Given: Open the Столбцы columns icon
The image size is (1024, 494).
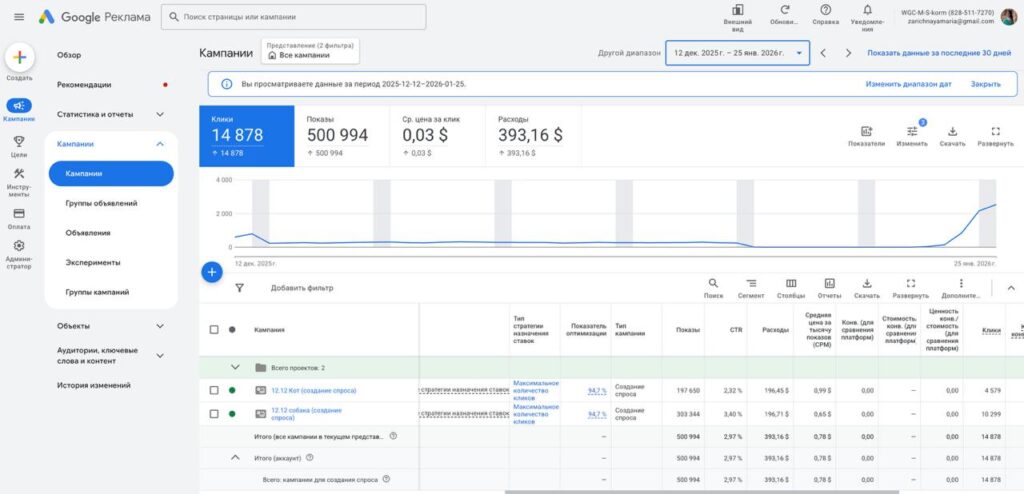Looking at the screenshot, I should point(791,284).
